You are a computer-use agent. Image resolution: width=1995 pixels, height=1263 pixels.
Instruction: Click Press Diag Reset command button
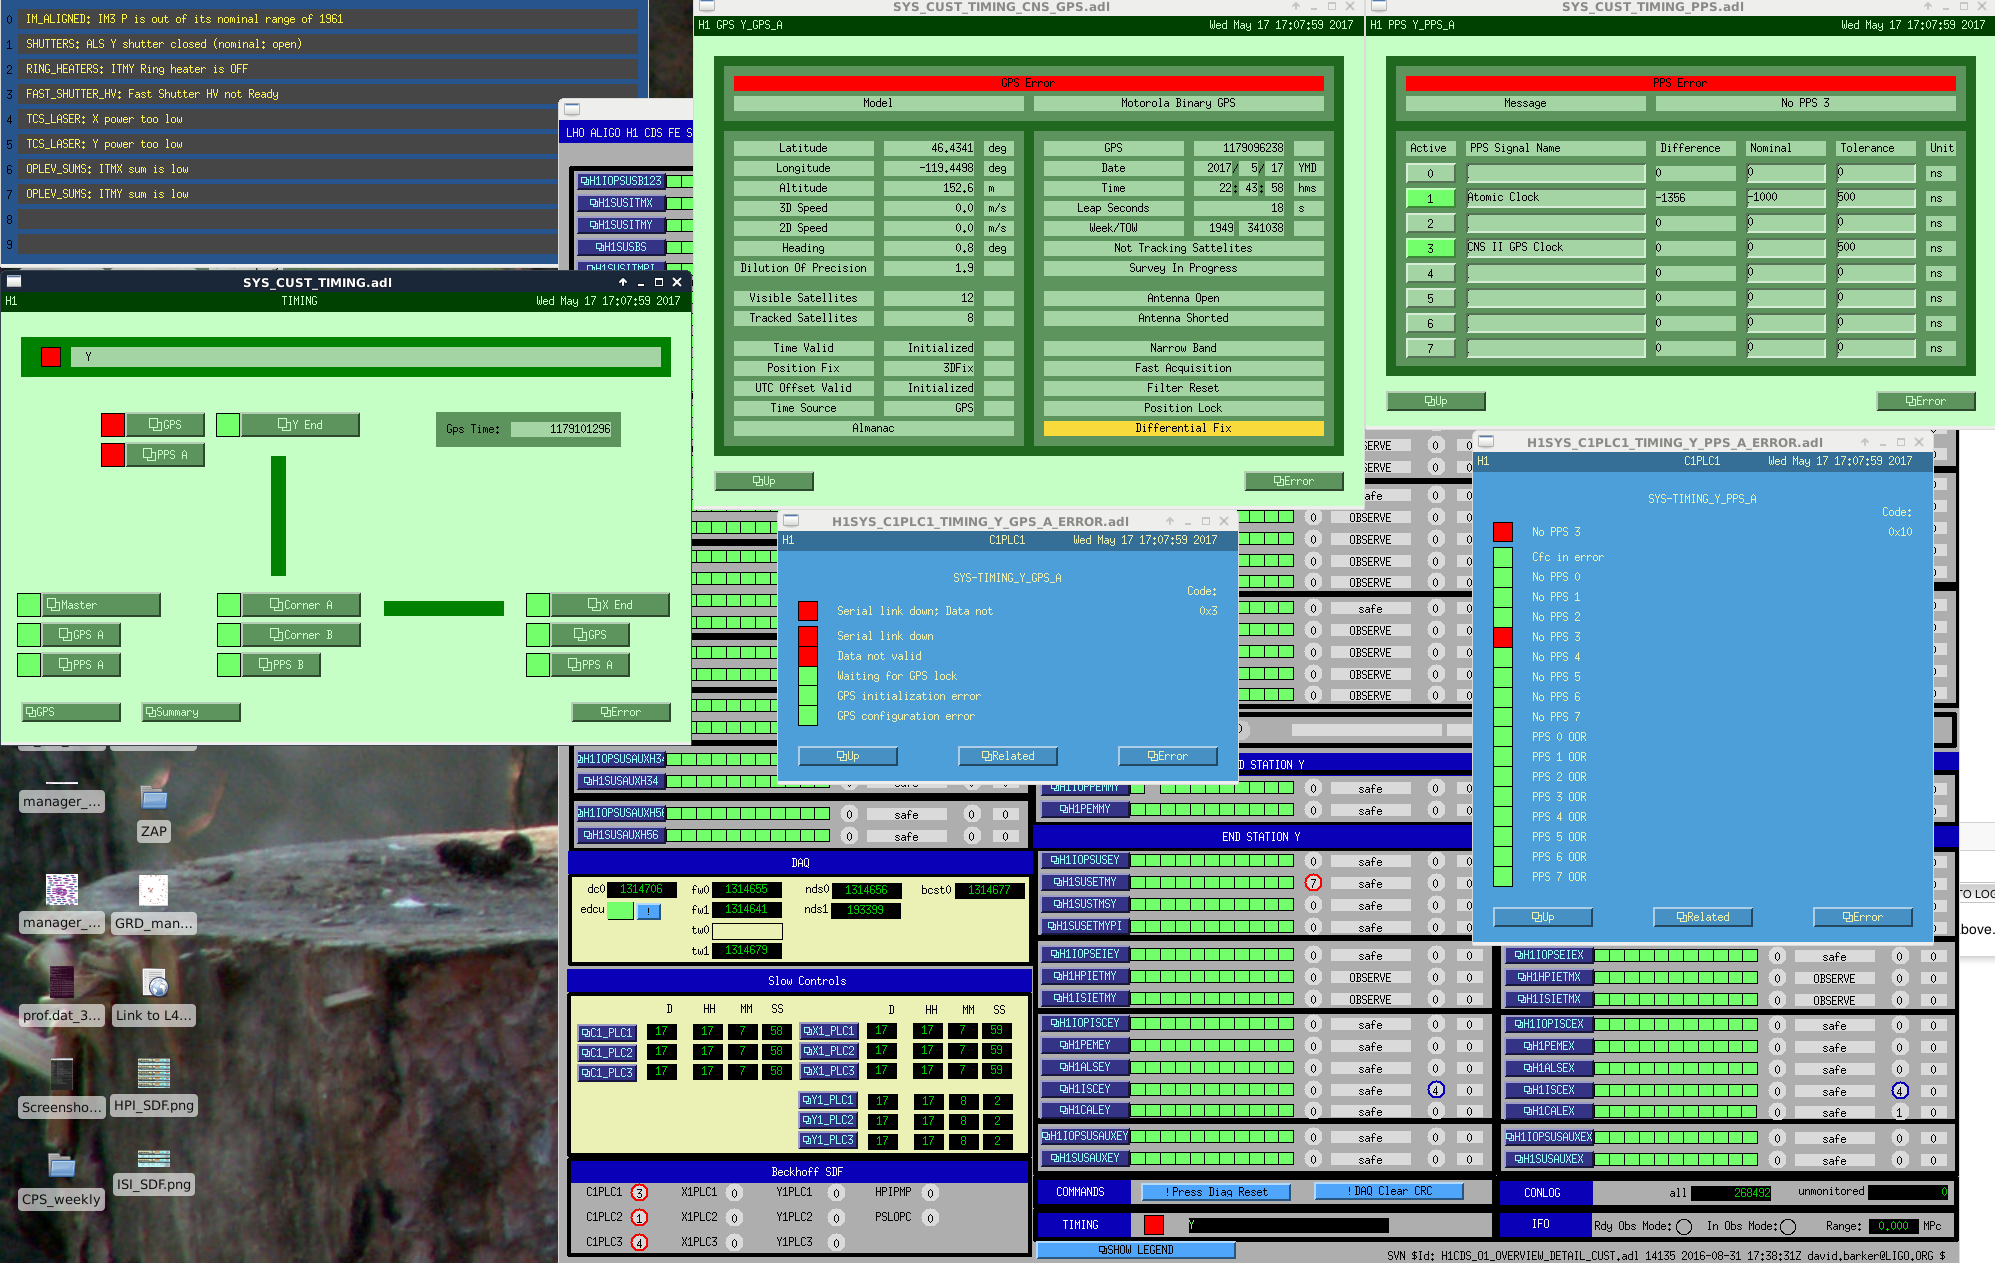(x=1217, y=1192)
